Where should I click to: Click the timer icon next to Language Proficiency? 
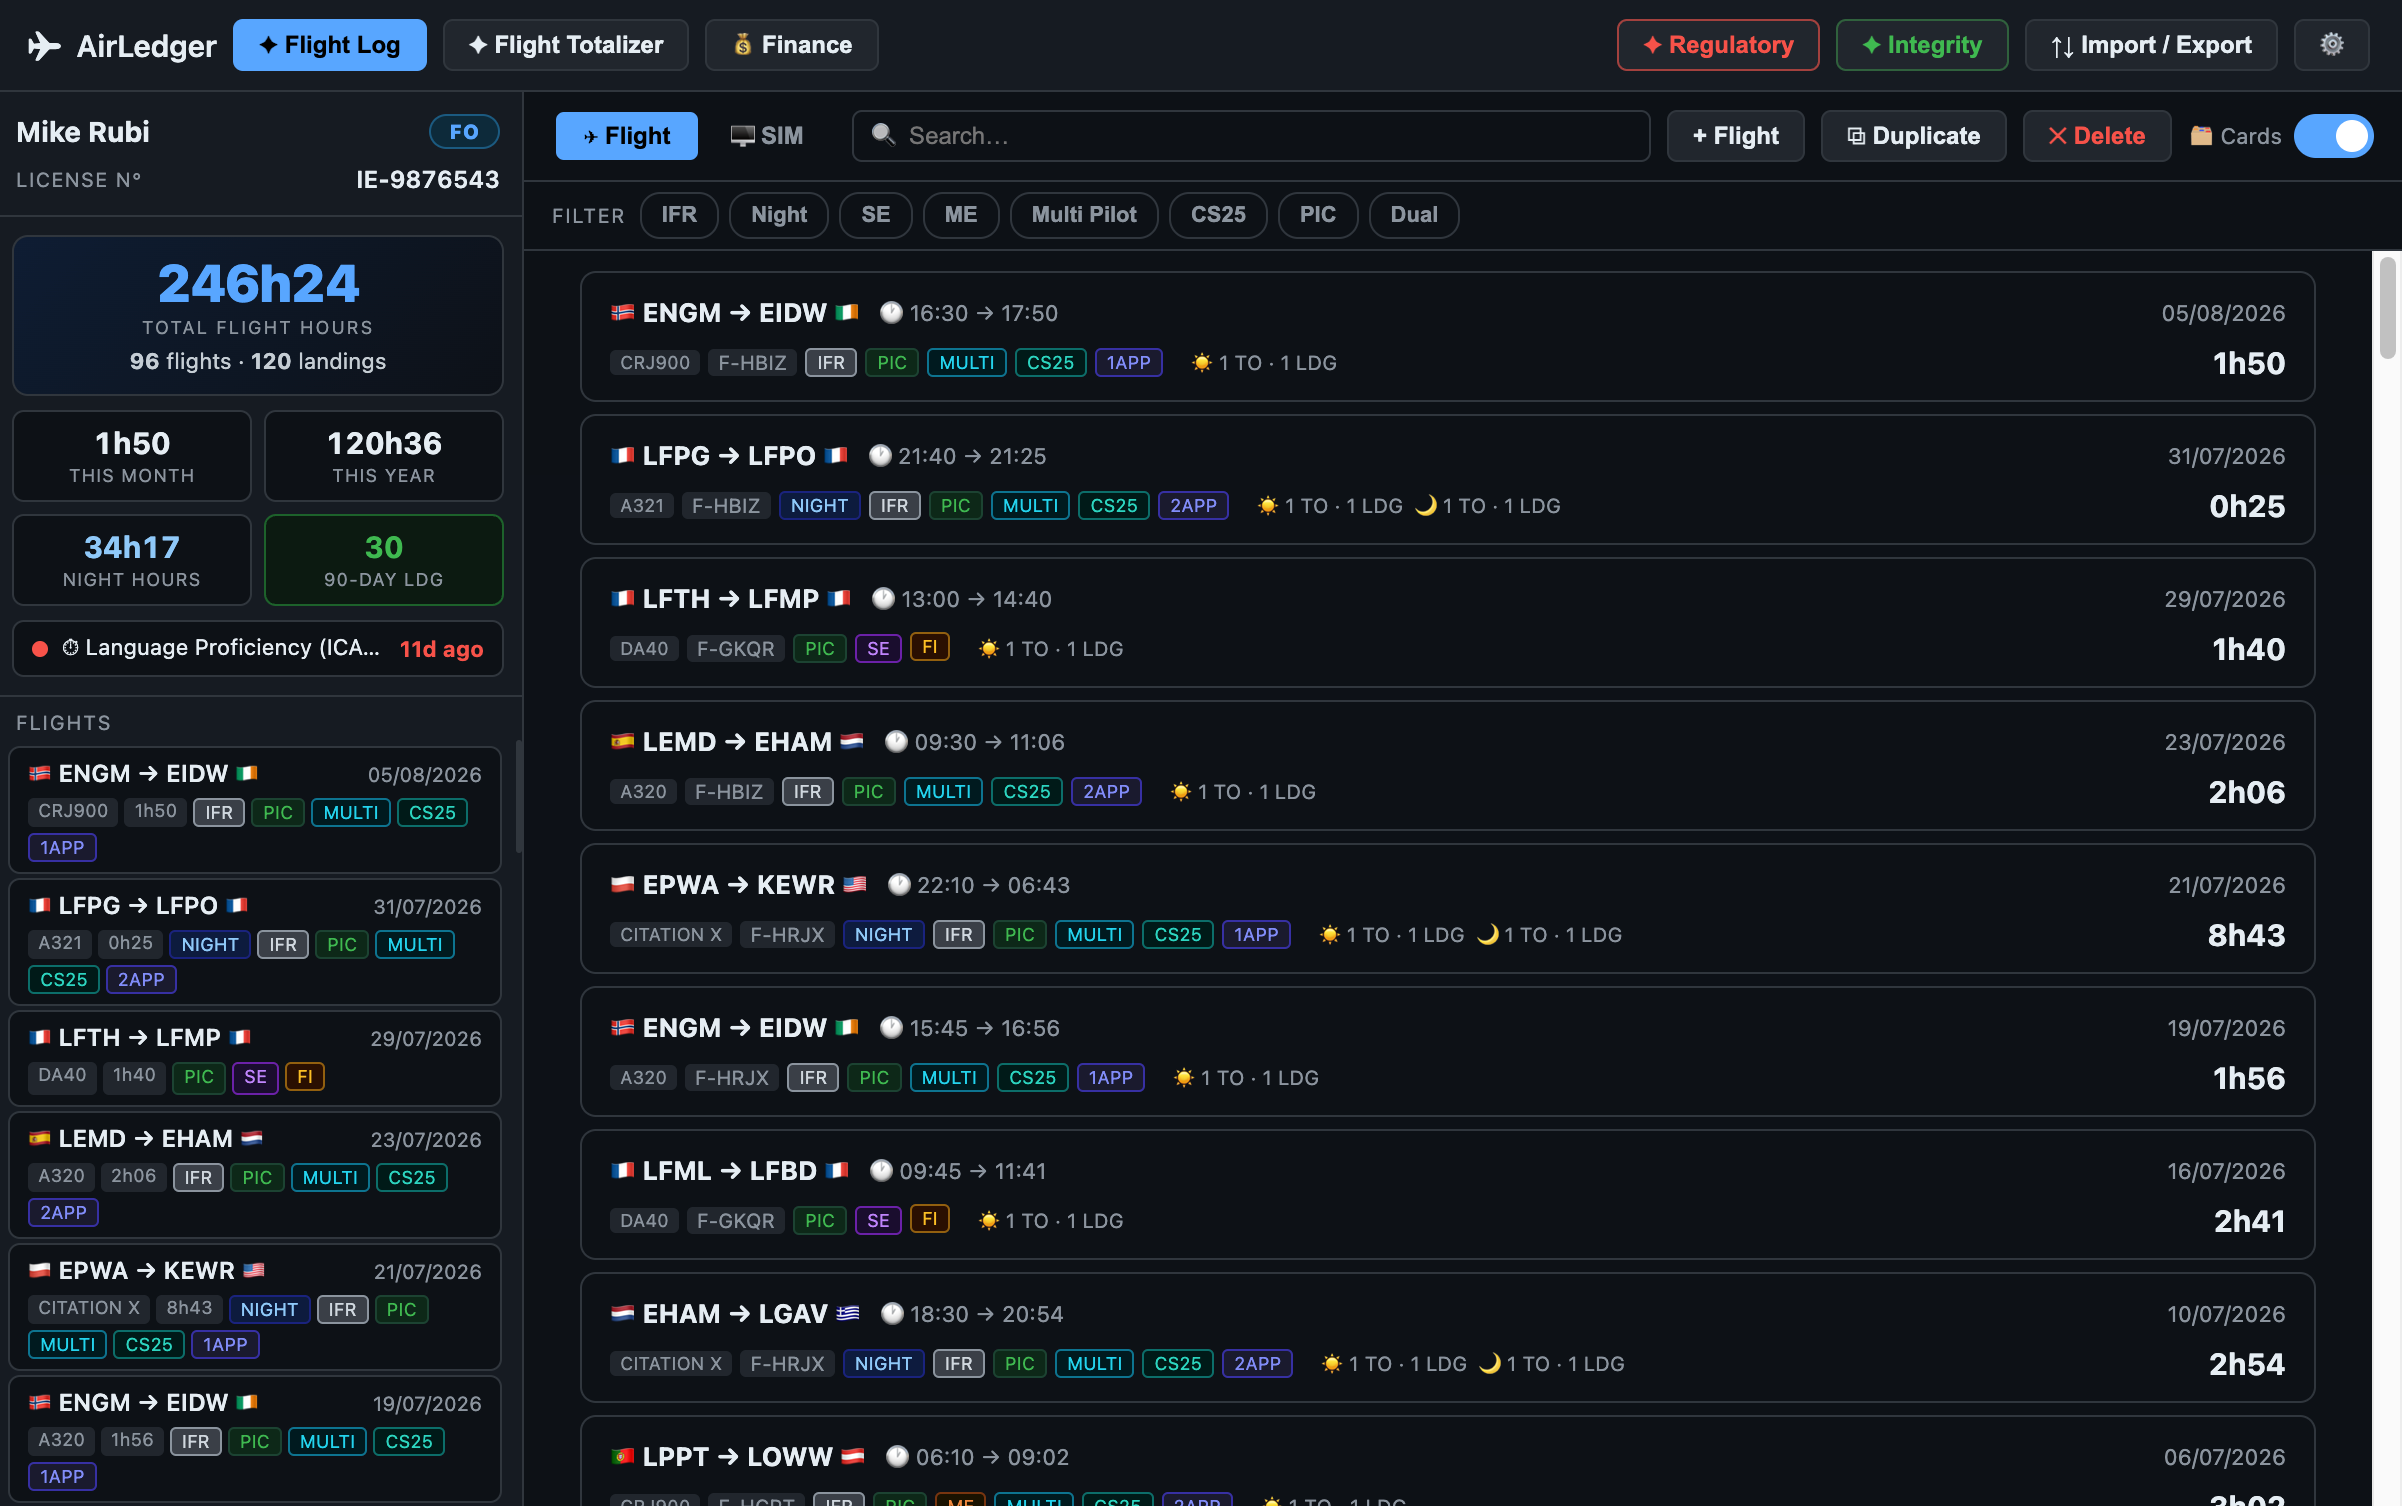(70, 648)
